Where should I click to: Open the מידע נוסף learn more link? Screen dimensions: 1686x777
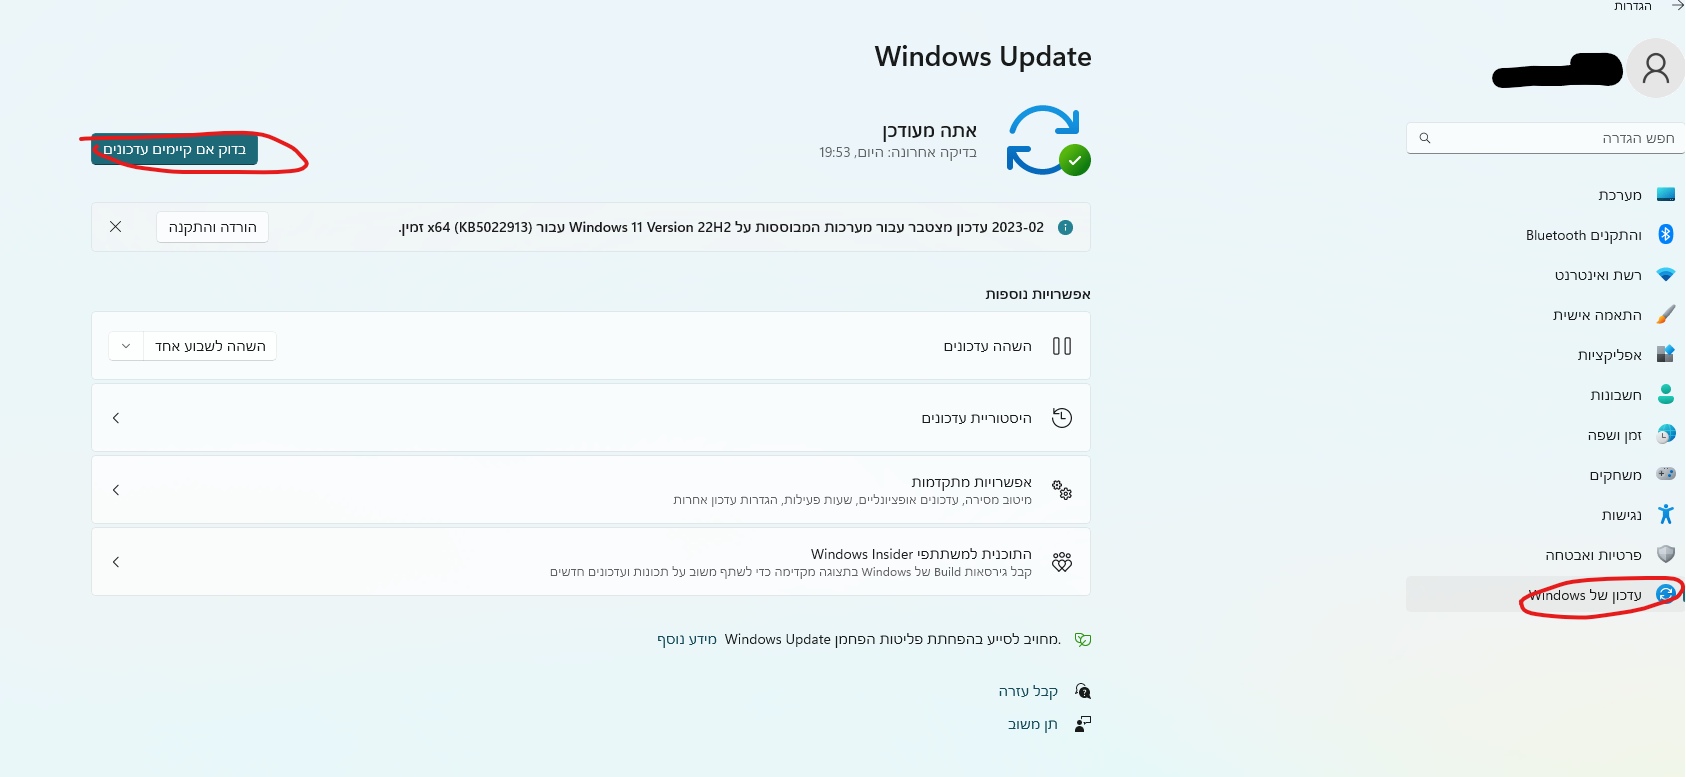[687, 639]
